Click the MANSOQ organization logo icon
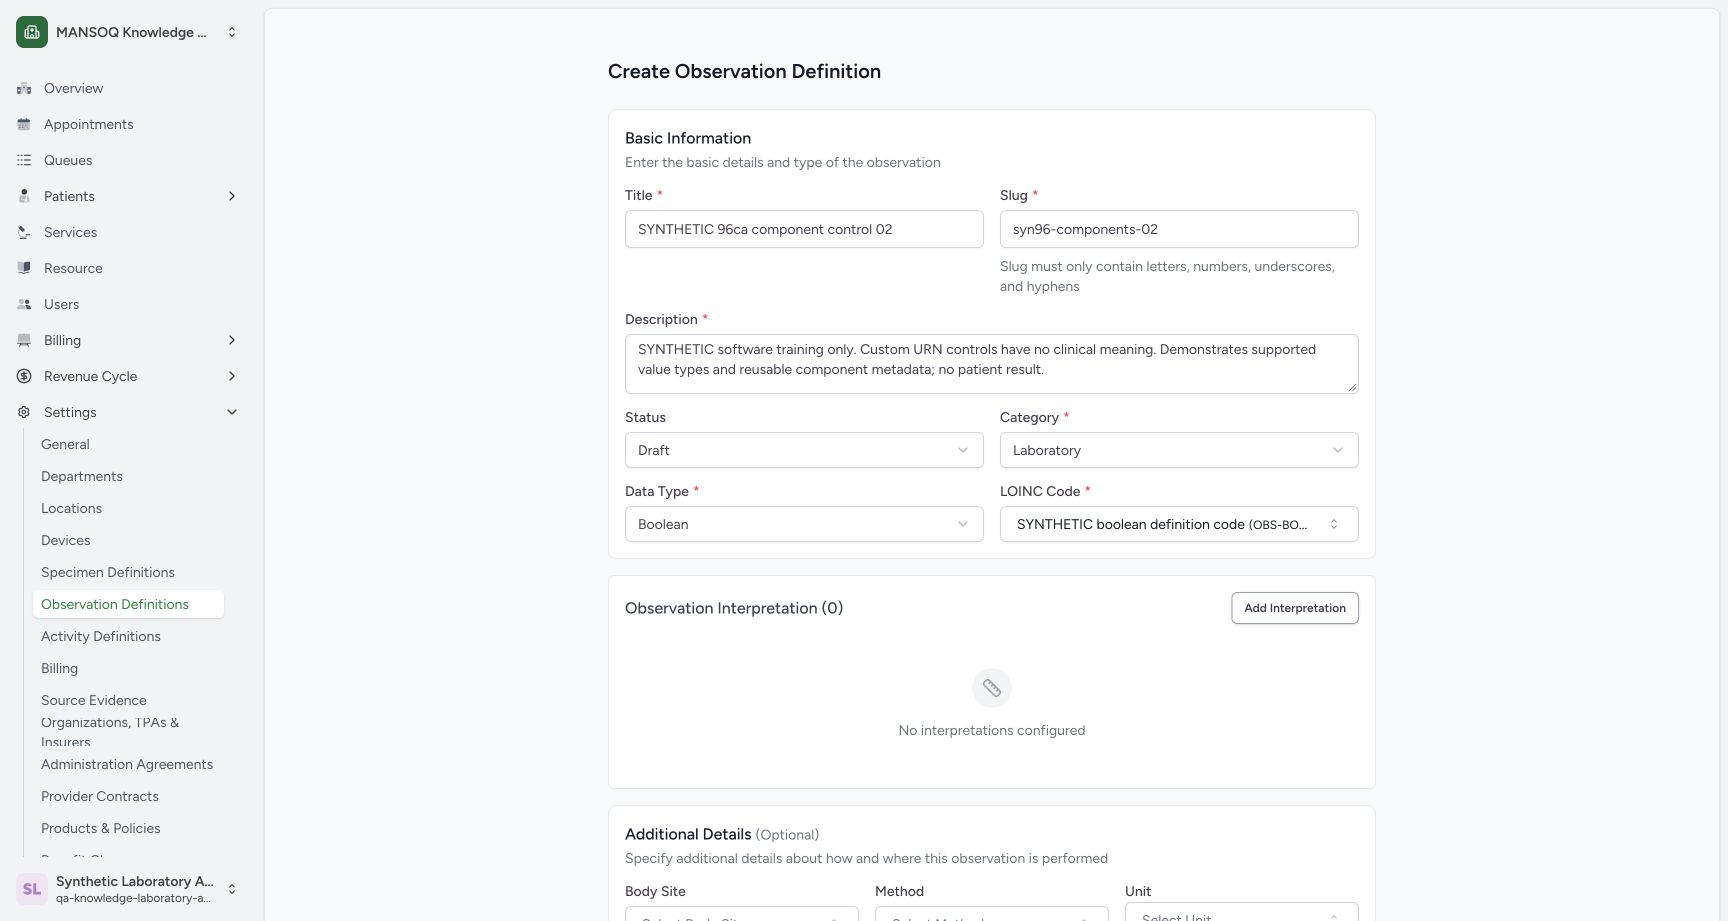Image resolution: width=1728 pixels, height=921 pixels. tap(32, 32)
